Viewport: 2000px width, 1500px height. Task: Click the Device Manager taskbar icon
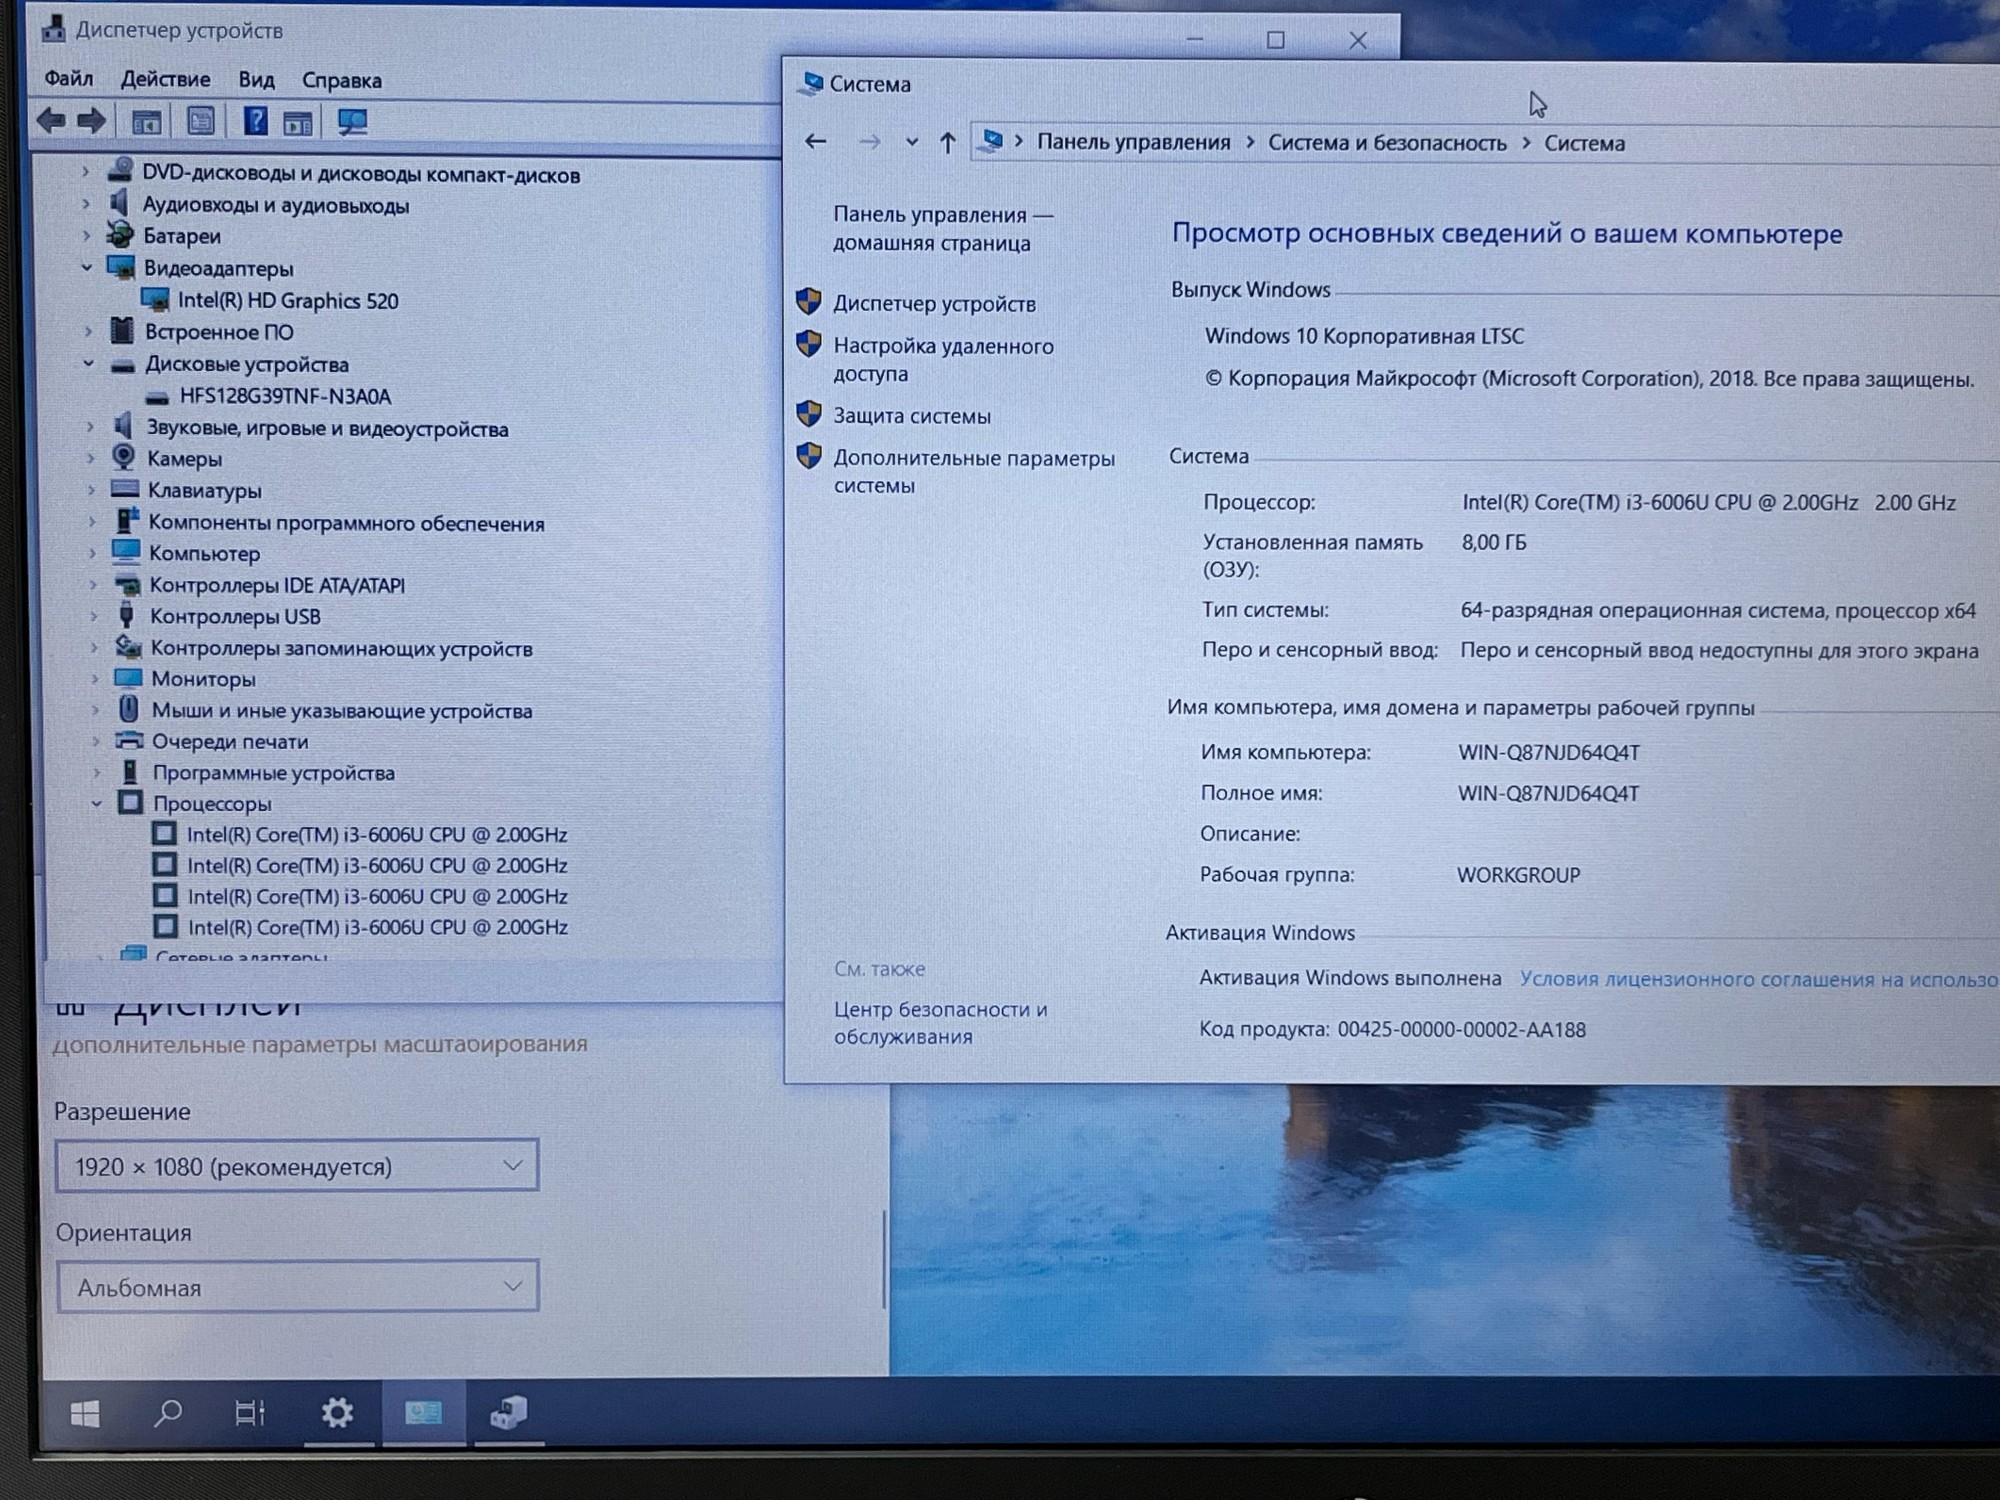[x=508, y=1413]
